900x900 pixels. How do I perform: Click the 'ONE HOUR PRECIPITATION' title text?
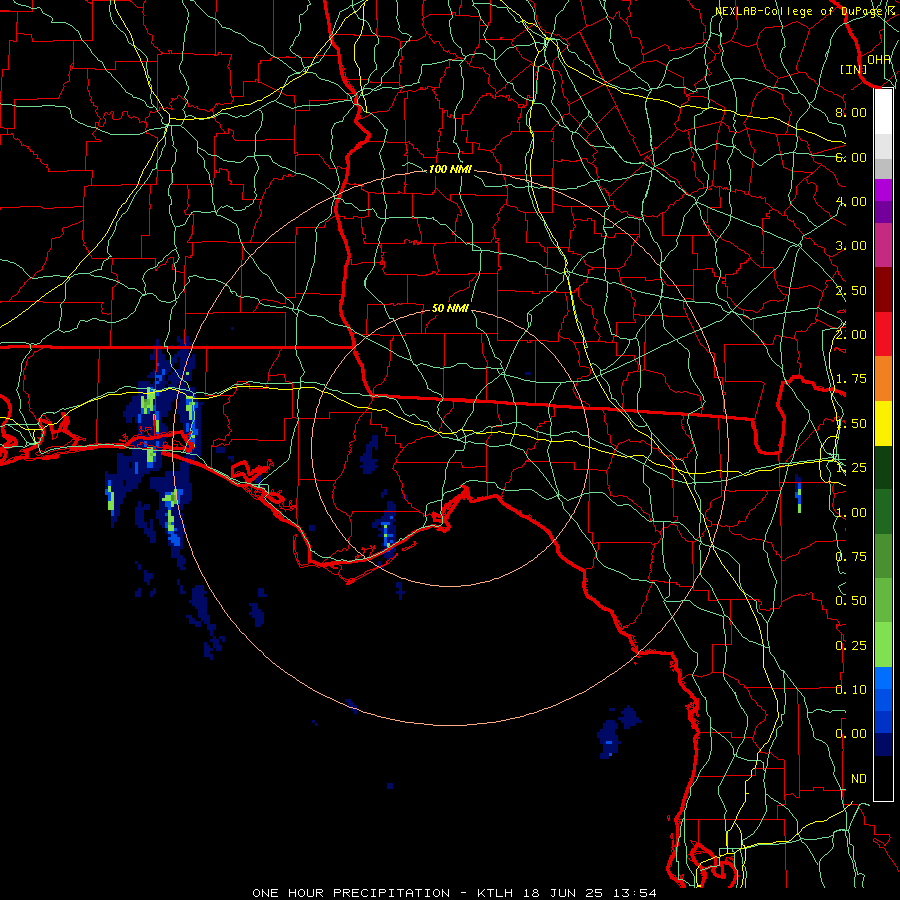[x=351, y=893]
